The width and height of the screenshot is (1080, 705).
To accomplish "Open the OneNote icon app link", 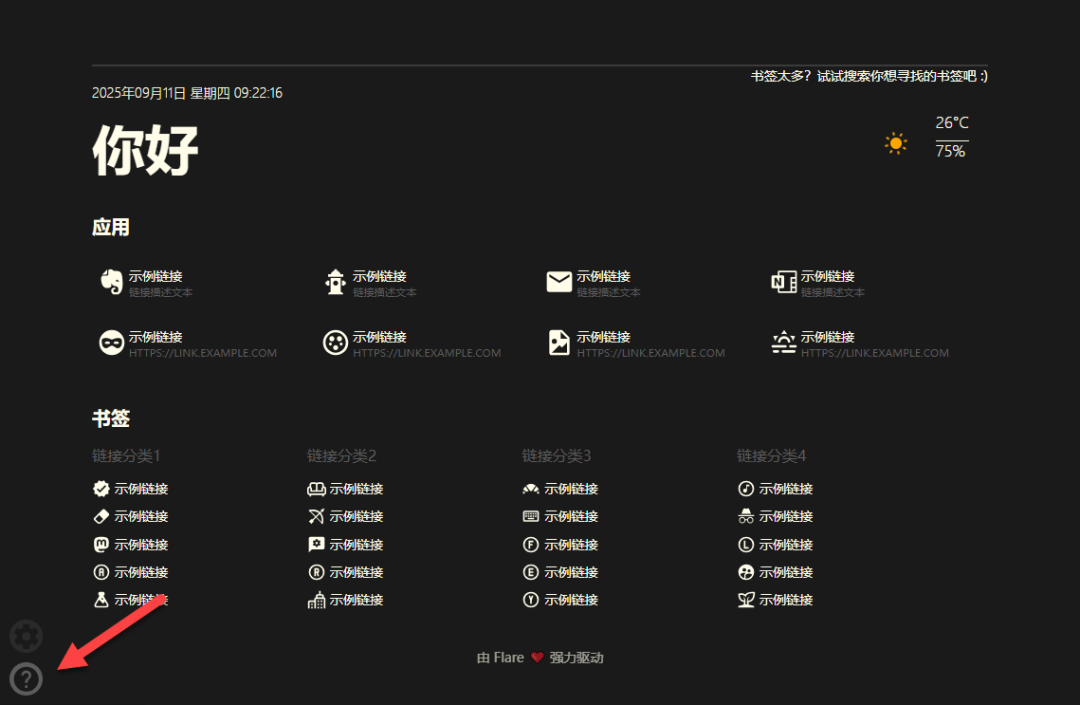I will pos(818,283).
